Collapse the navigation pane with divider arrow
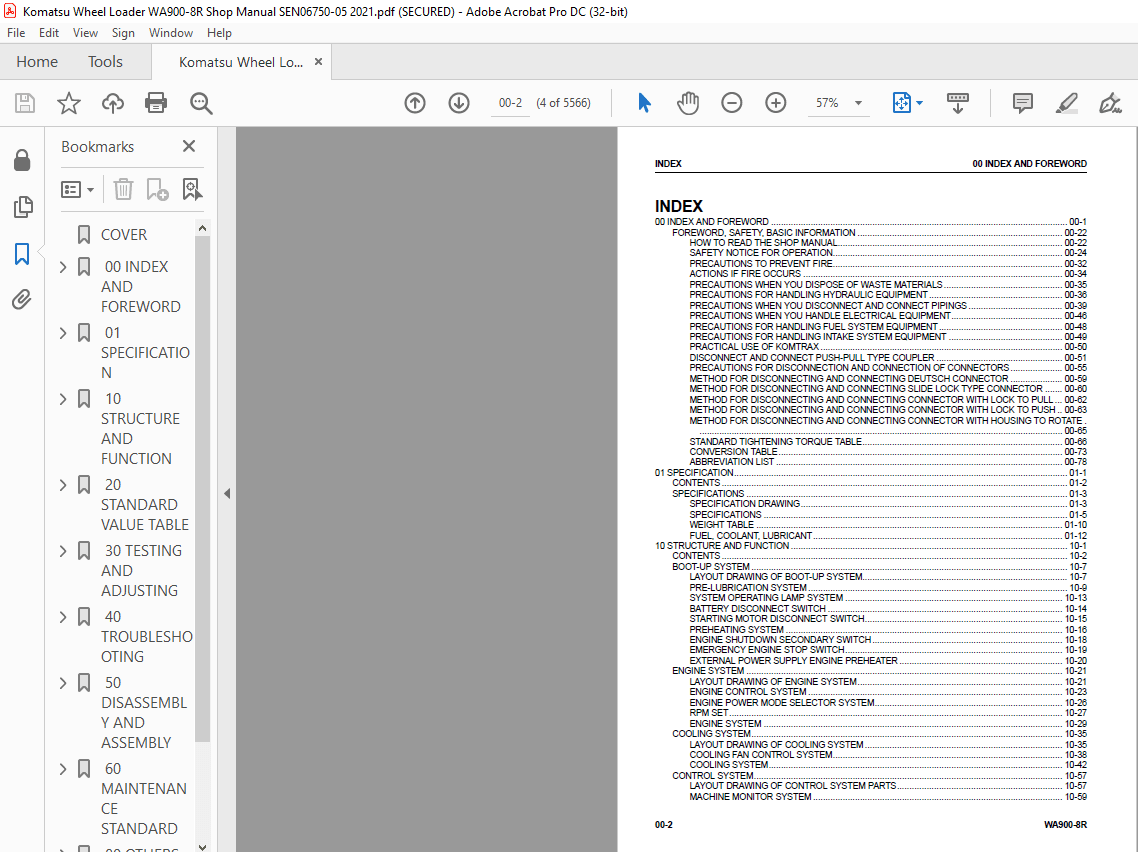This screenshot has width=1138, height=852. click(x=226, y=493)
